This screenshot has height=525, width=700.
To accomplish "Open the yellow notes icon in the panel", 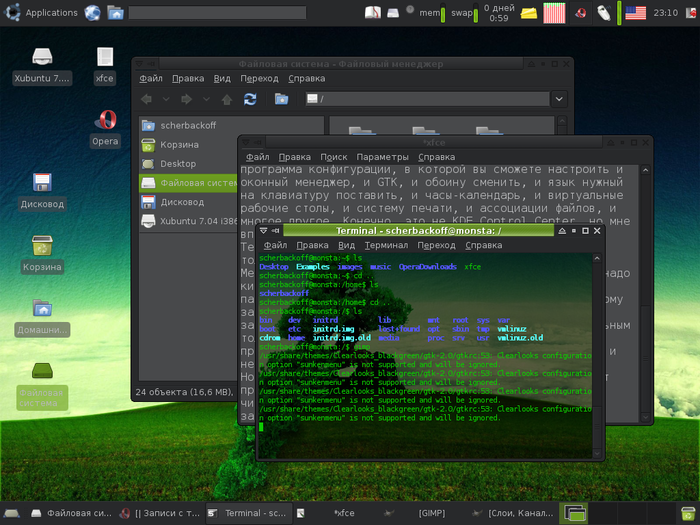I will tap(529, 13).
